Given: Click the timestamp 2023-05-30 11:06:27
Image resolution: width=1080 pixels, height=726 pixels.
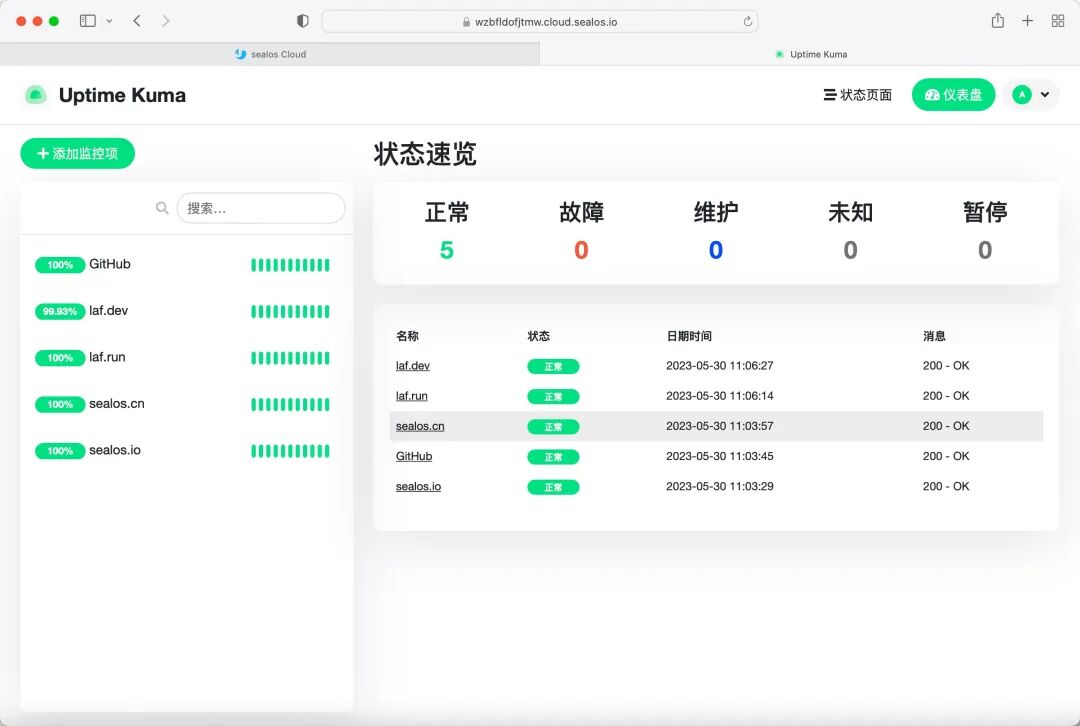Looking at the screenshot, I should click(x=720, y=366).
